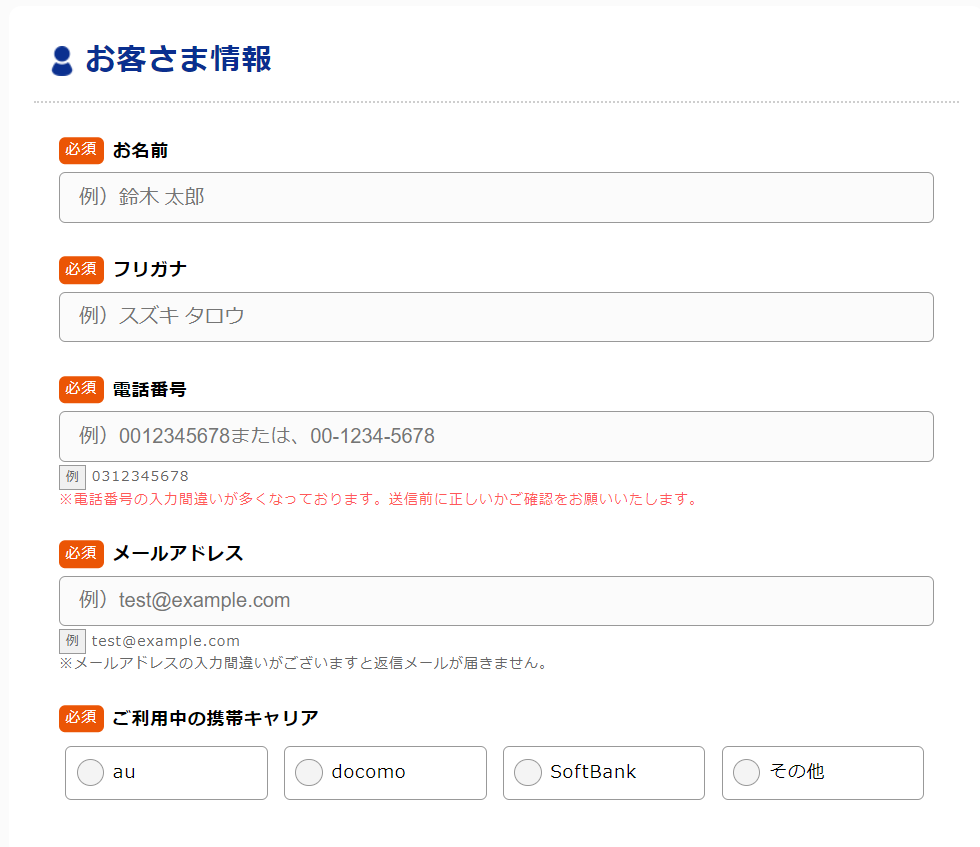Focus the 電話番号 input field

pos(496,437)
